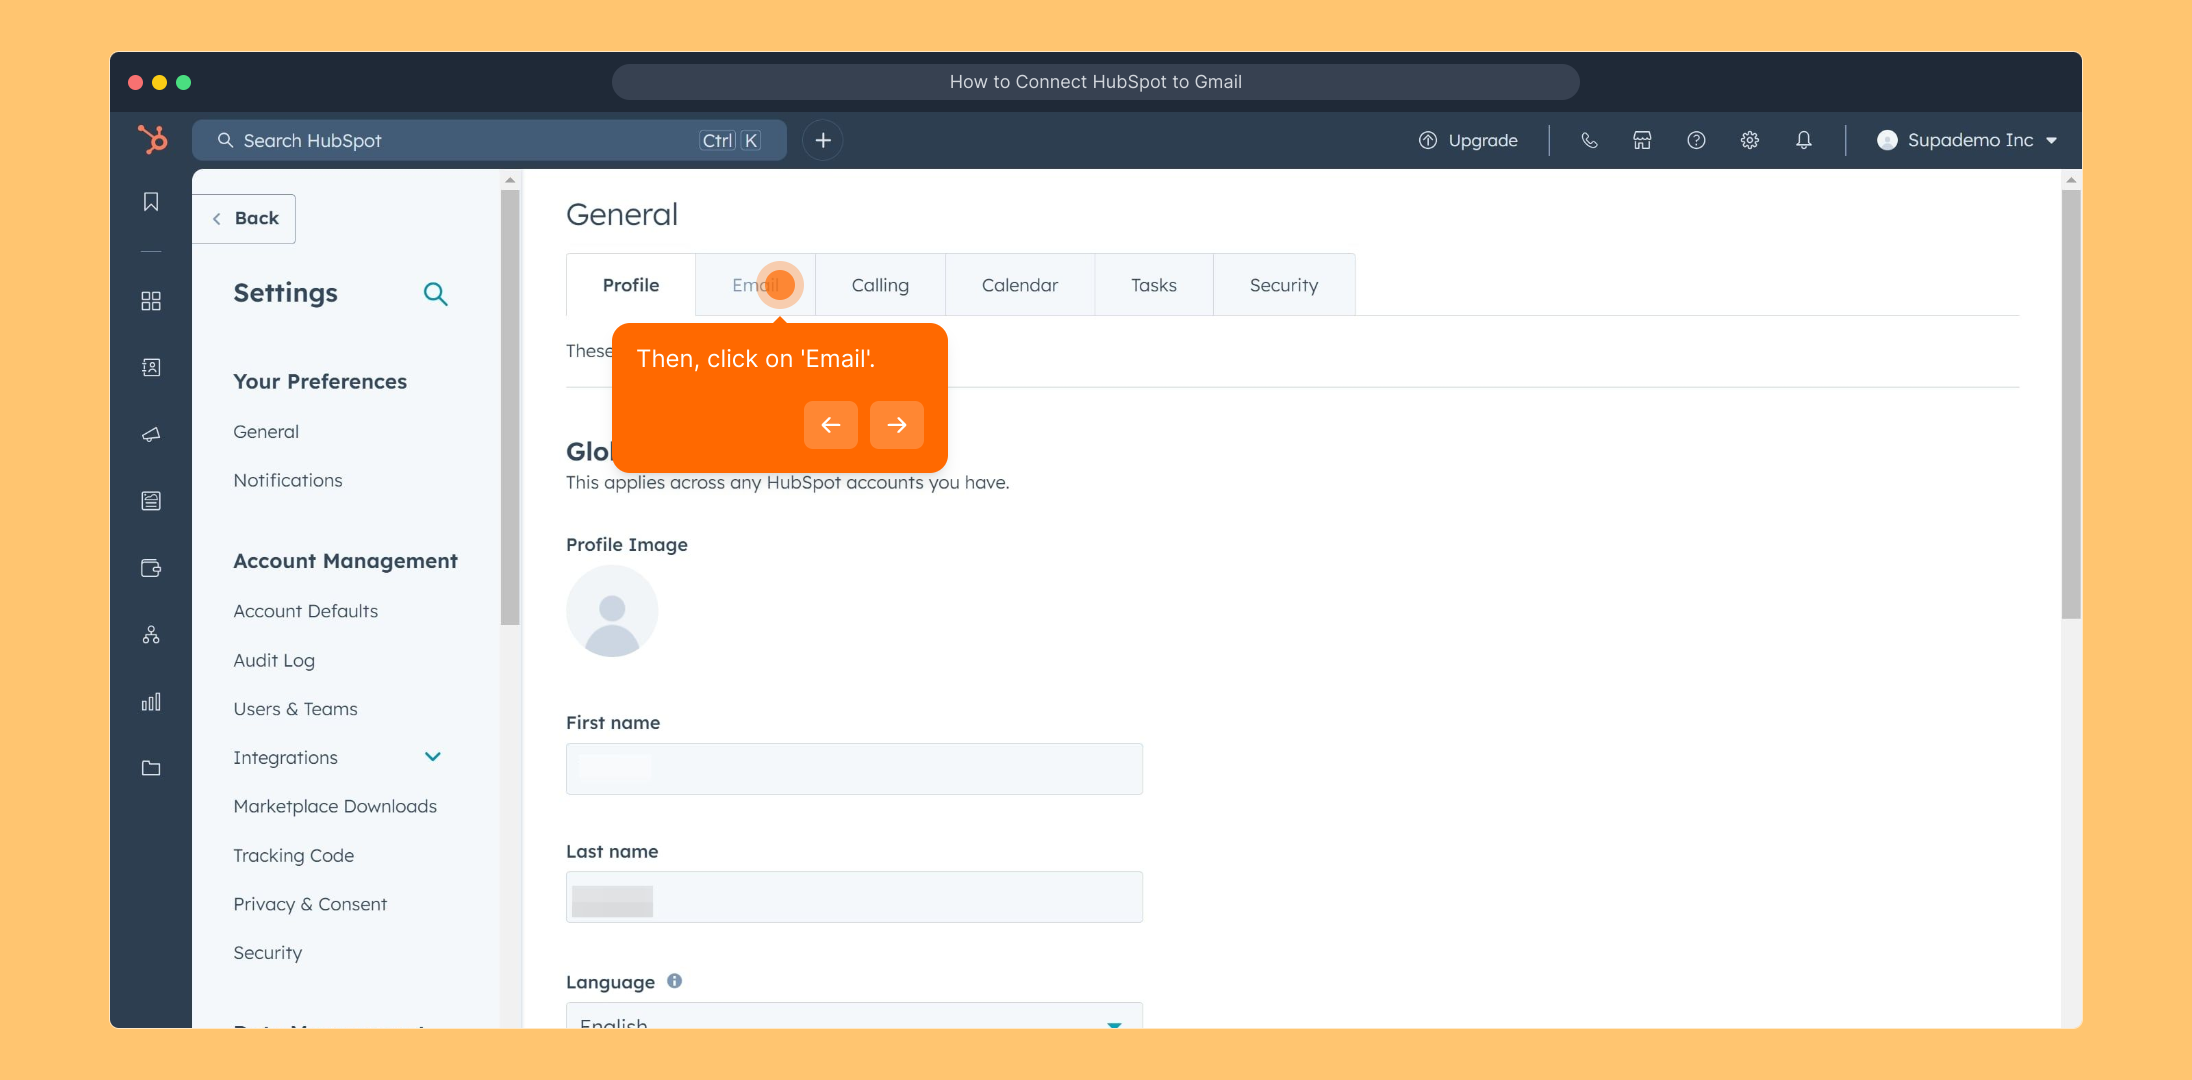Click the HubSpot sprocket logo
The image size is (2192, 1080).
tap(152, 139)
